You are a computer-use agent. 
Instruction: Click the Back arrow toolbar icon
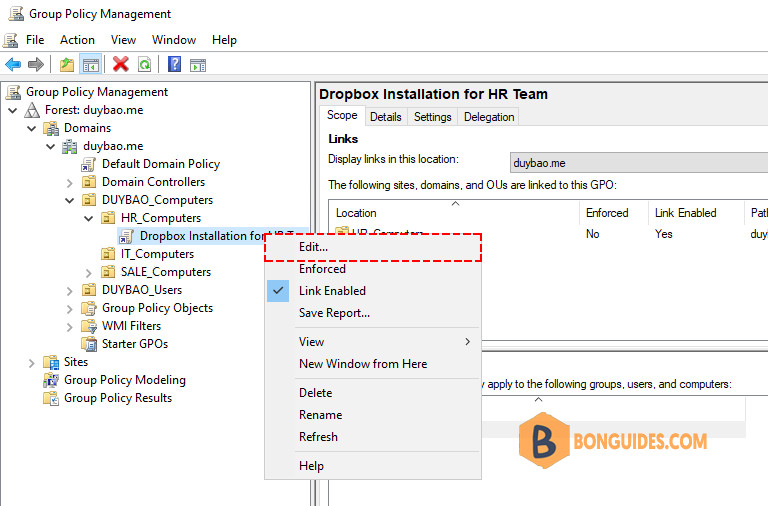[13, 64]
